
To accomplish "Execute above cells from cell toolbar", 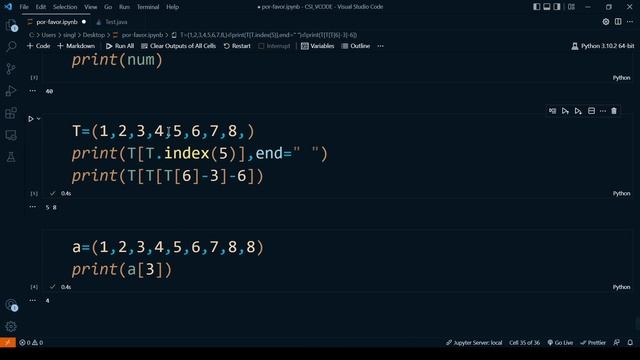I will click(565, 111).
